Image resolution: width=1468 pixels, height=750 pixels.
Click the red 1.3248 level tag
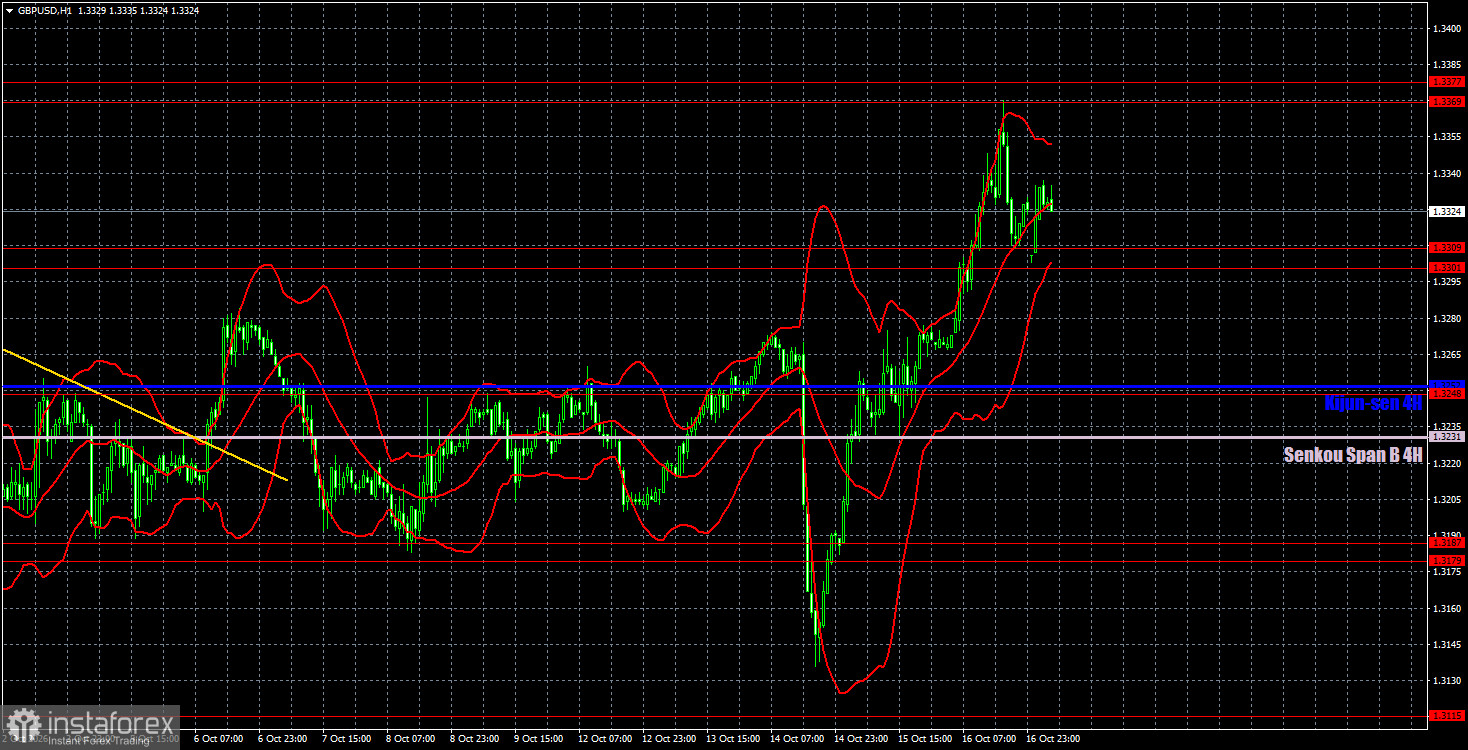tap(1447, 394)
